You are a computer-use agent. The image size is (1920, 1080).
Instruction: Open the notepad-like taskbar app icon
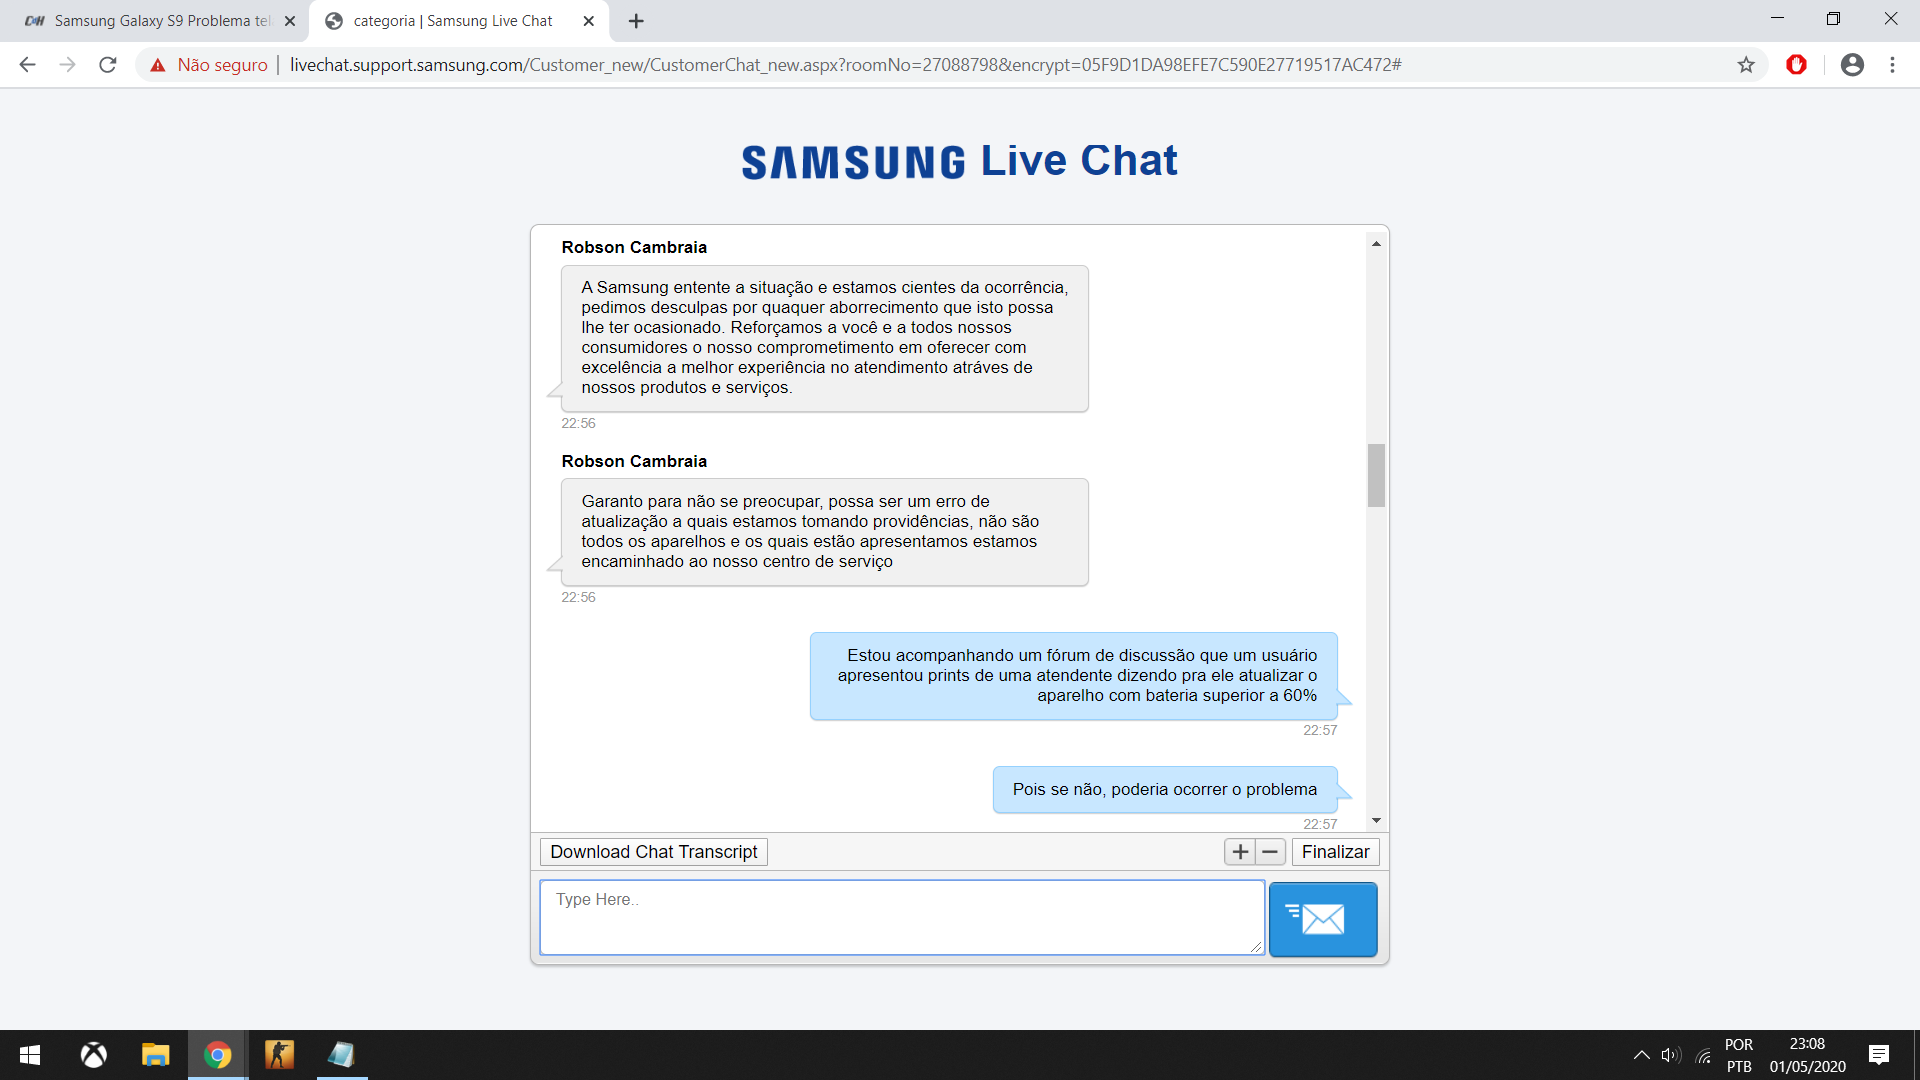(341, 1055)
